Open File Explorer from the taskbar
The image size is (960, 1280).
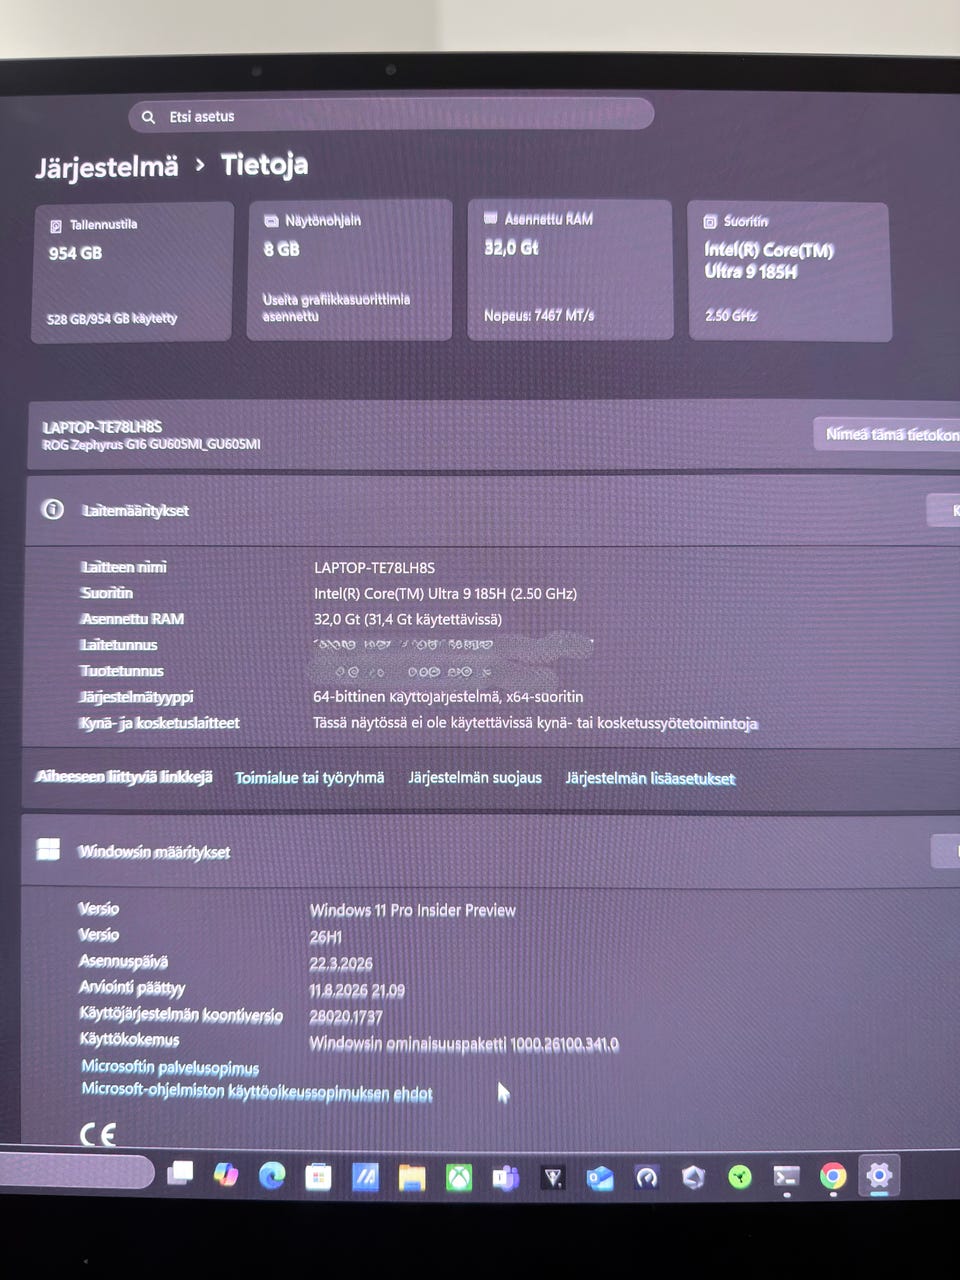pyautogui.click(x=412, y=1177)
